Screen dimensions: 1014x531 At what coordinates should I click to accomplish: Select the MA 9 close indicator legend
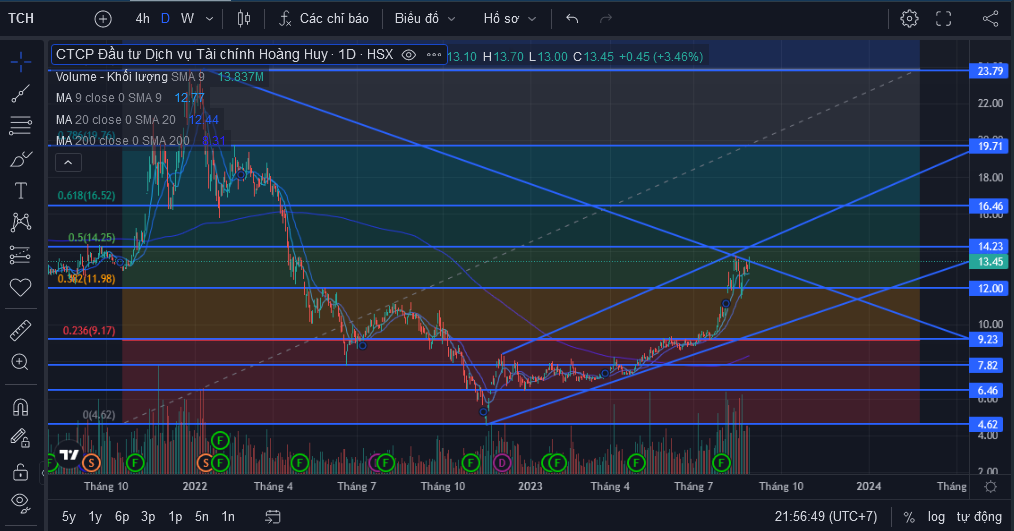109,98
